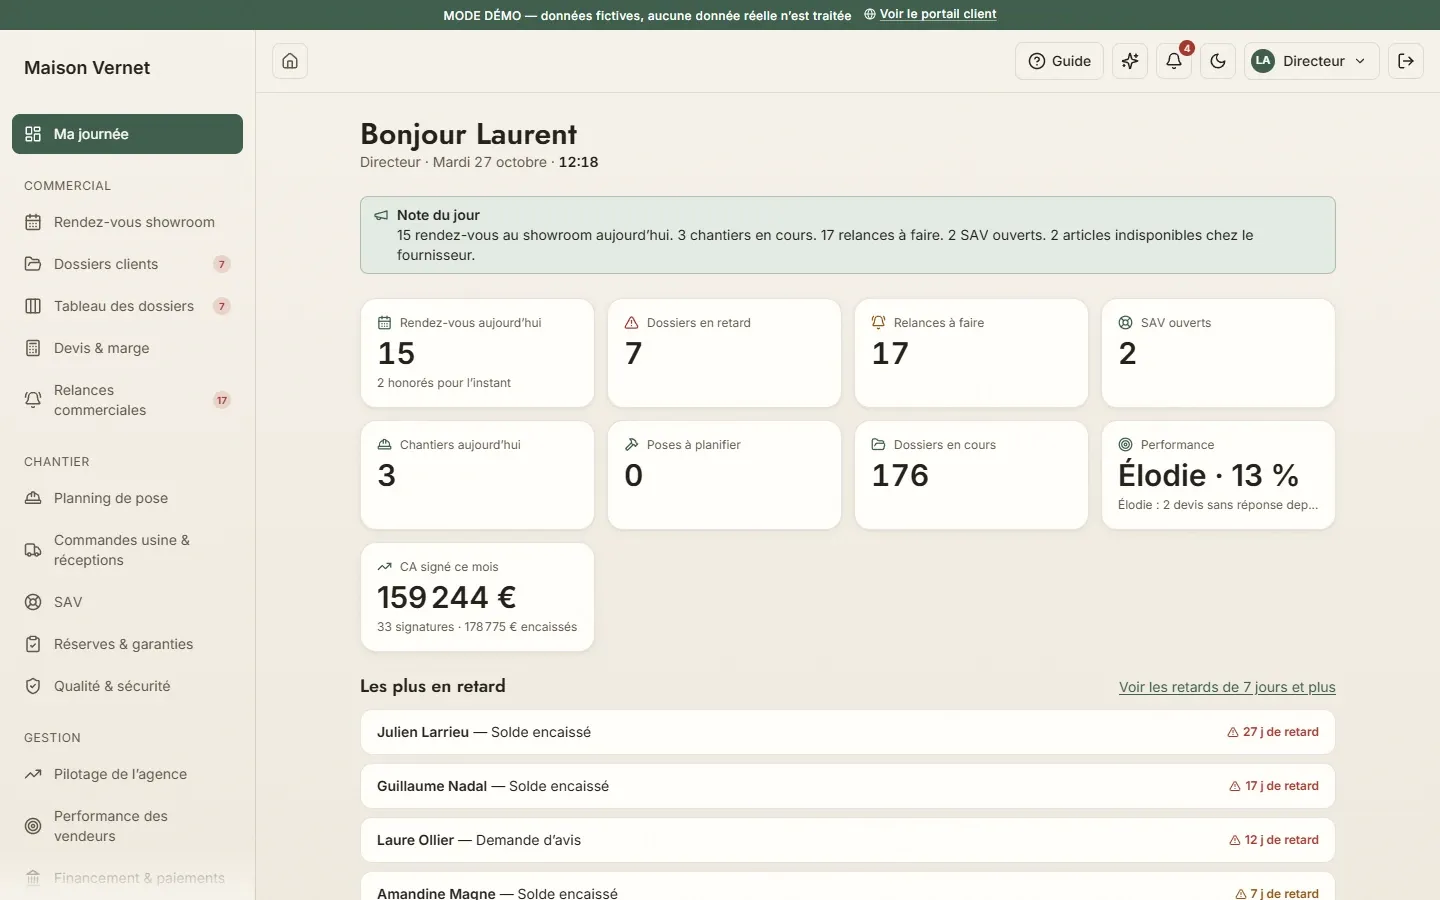Click the Rendez-vous aujourd'hui card showing 15
The height and width of the screenshot is (900, 1440).
pos(477,353)
